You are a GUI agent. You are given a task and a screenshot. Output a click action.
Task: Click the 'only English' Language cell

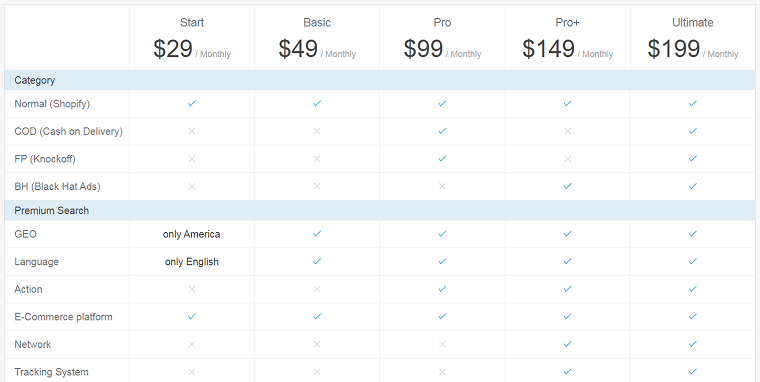(x=191, y=262)
